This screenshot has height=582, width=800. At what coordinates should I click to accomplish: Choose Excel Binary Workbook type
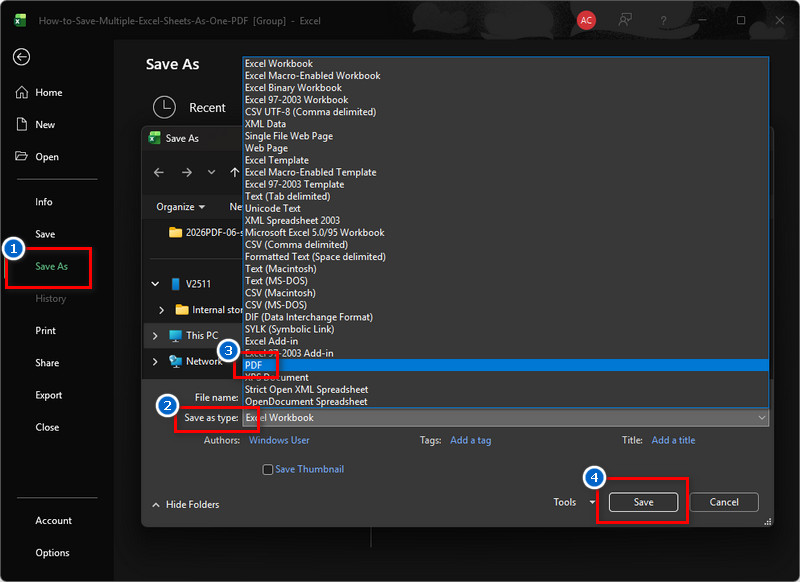pos(506,88)
